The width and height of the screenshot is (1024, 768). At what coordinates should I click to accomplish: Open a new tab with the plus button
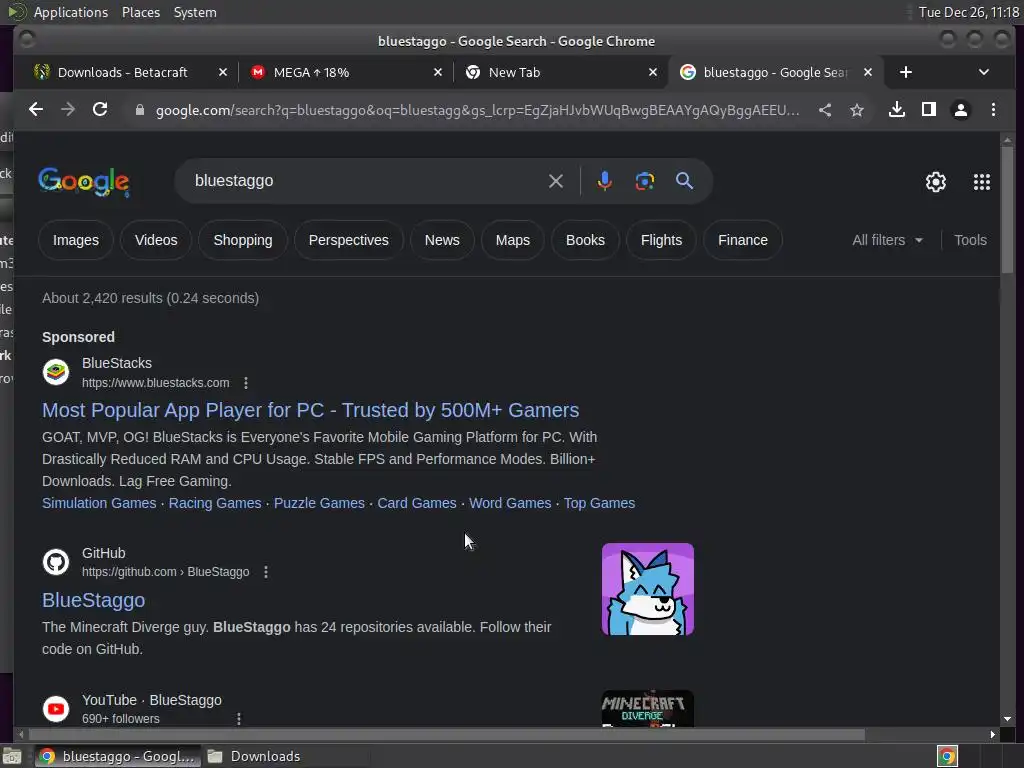point(906,72)
